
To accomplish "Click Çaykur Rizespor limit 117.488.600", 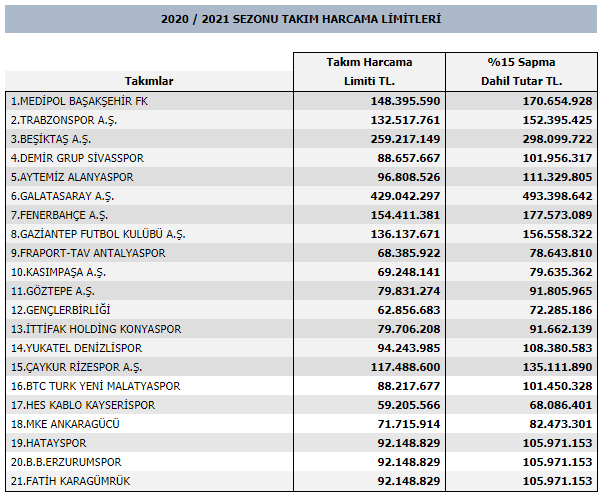I will point(405,367).
